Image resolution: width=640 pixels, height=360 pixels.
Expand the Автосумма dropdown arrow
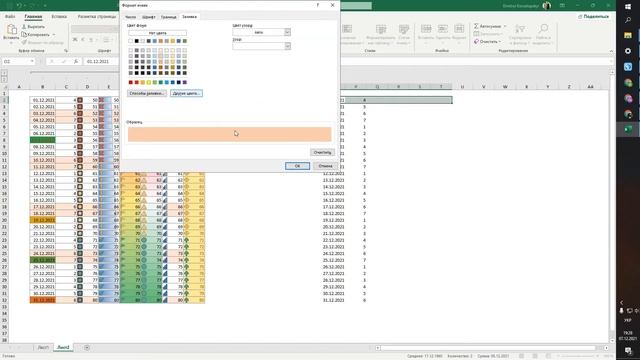(505, 26)
